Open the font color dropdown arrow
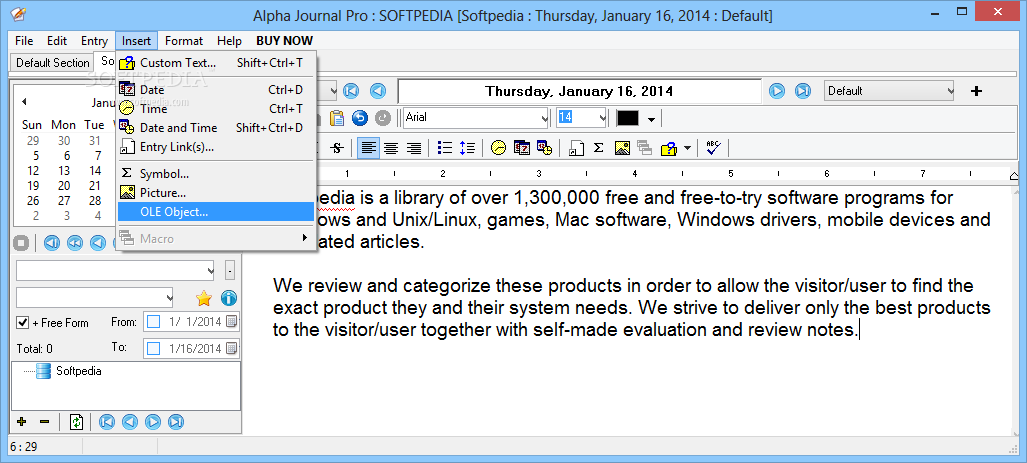 (651, 119)
